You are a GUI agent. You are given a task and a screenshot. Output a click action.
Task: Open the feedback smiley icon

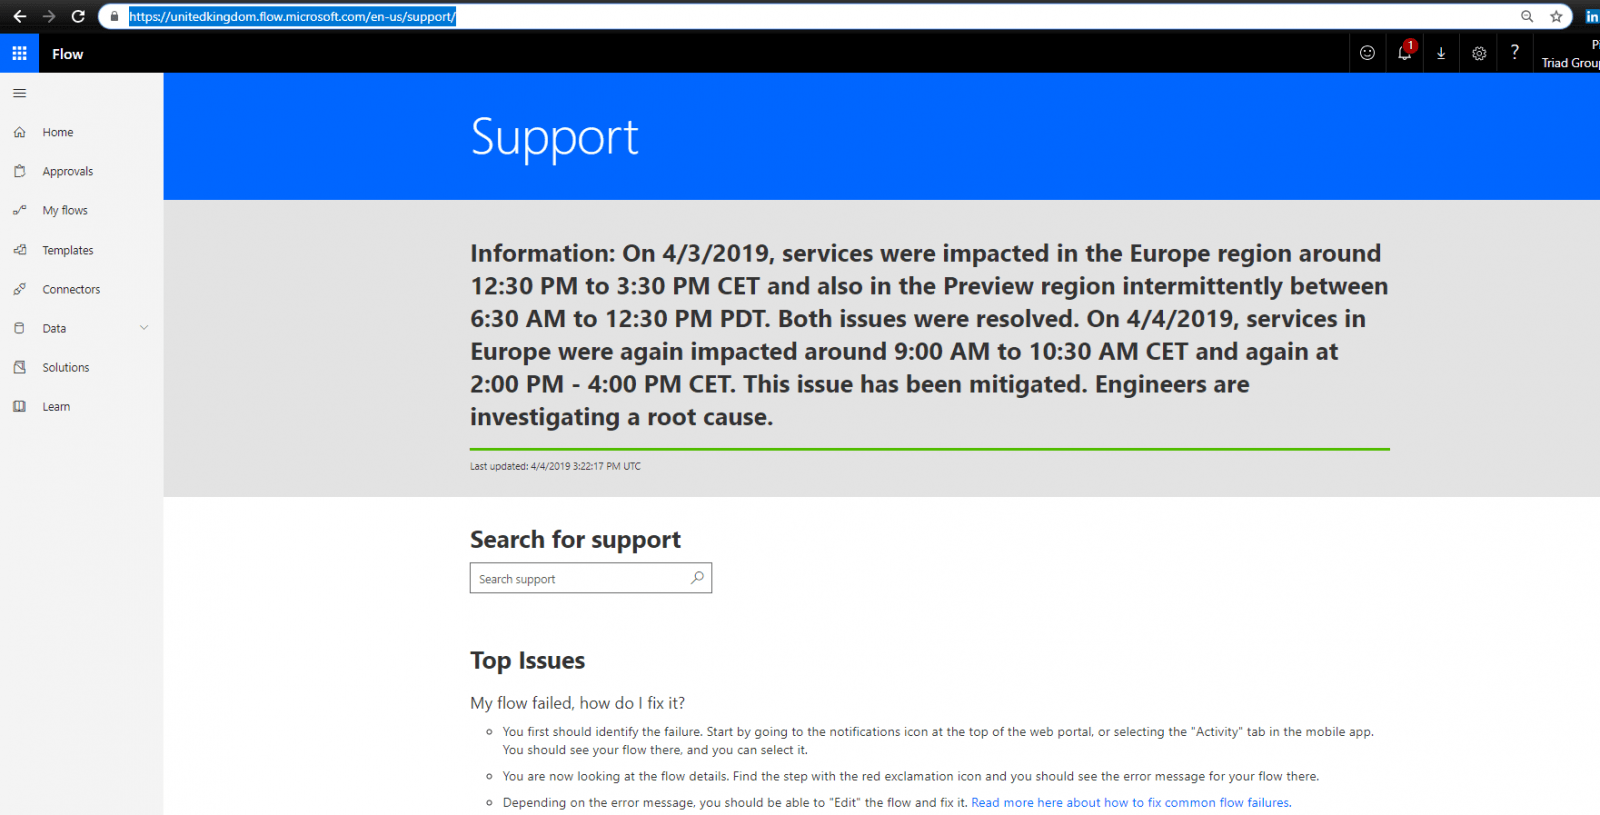[x=1367, y=53]
